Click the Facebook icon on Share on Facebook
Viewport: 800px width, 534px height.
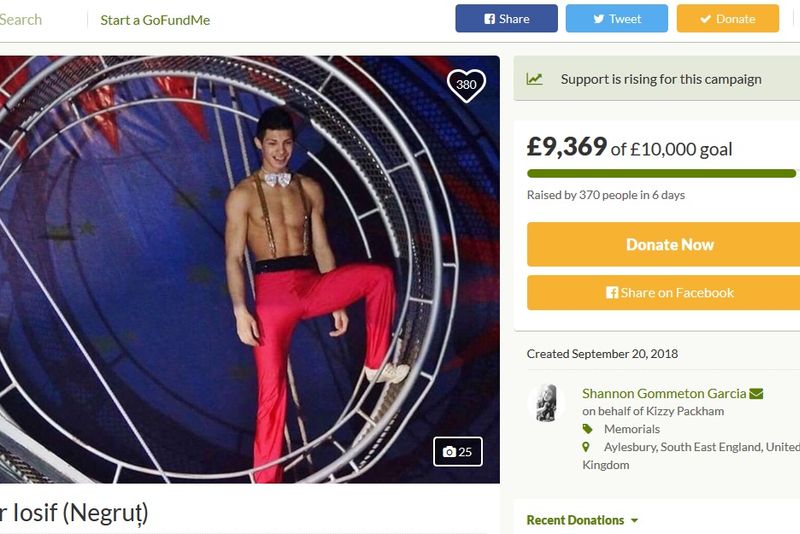[x=611, y=293]
